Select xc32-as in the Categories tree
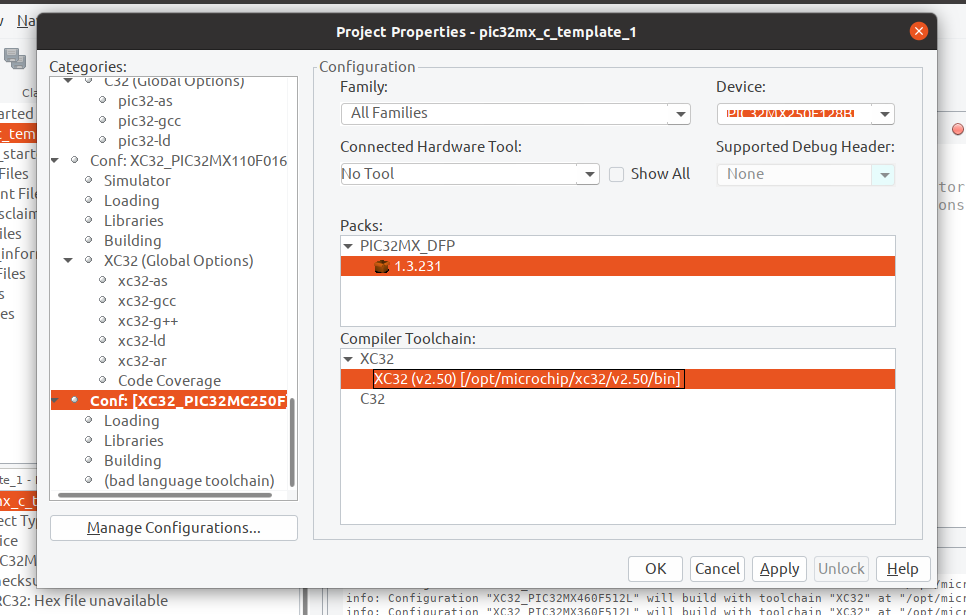The image size is (966, 615). pos(142,281)
